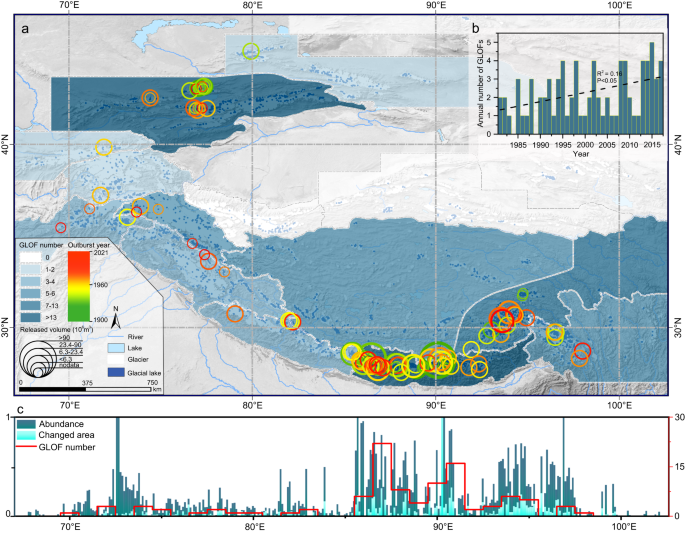Select the '1-2' GLOF number swatch
Viewport: 685px width, 533px height.
tap(31, 270)
